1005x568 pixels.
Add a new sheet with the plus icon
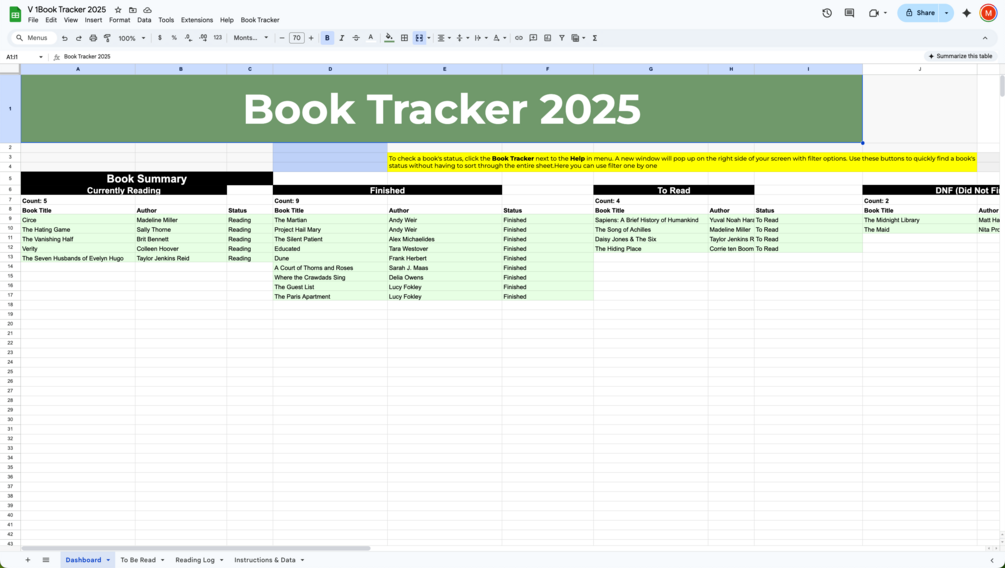coord(28,560)
